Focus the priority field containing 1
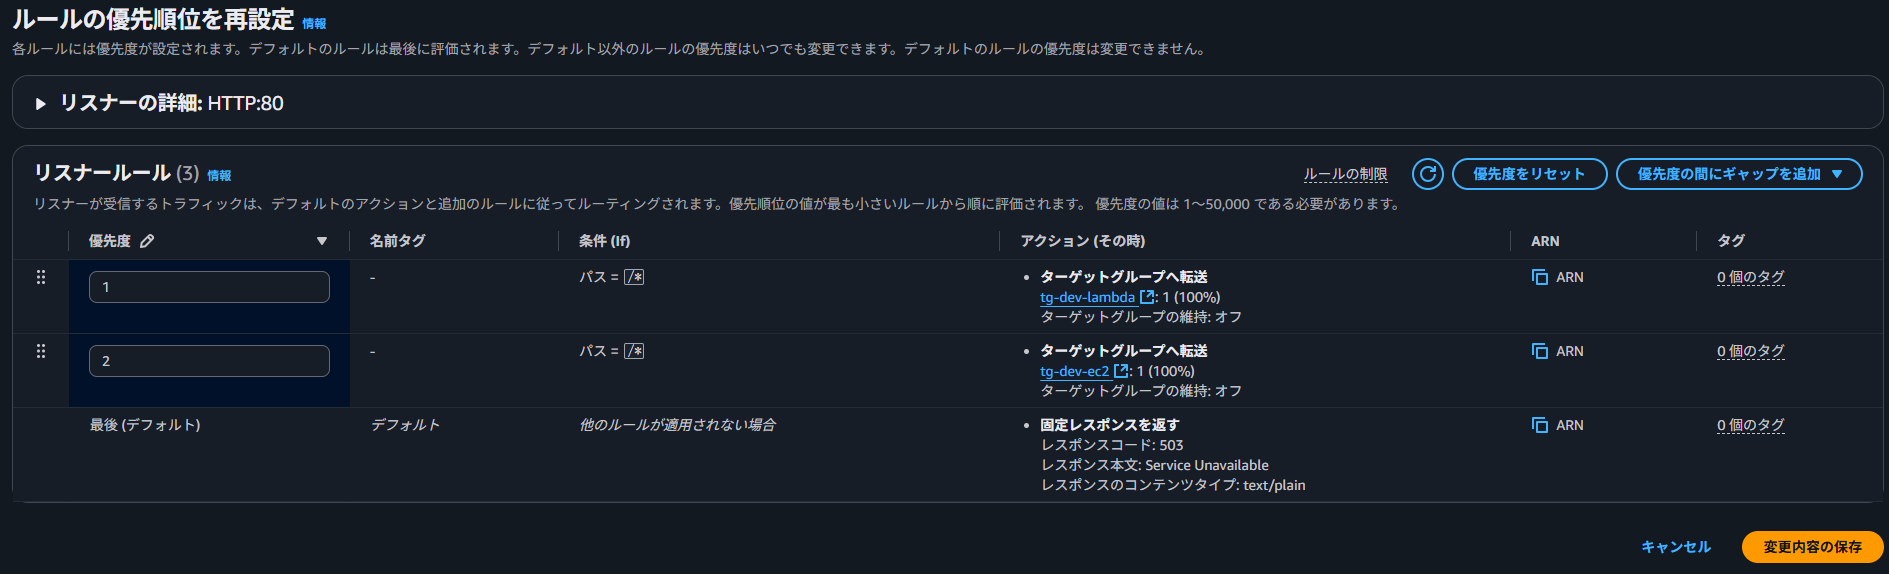This screenshot has width=1889, height=574. [209, 287]
